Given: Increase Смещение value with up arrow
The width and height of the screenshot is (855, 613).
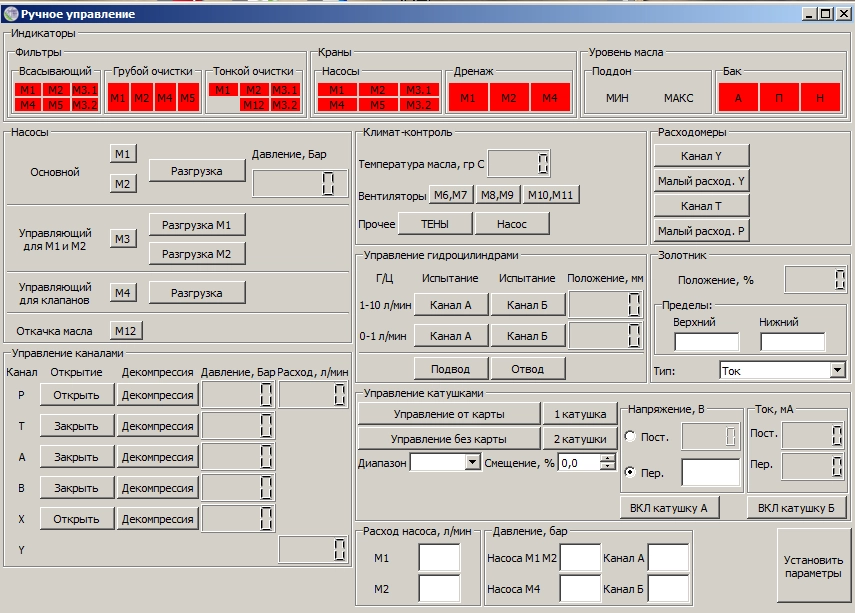Looking at the screenshot, I should point(607,458).
